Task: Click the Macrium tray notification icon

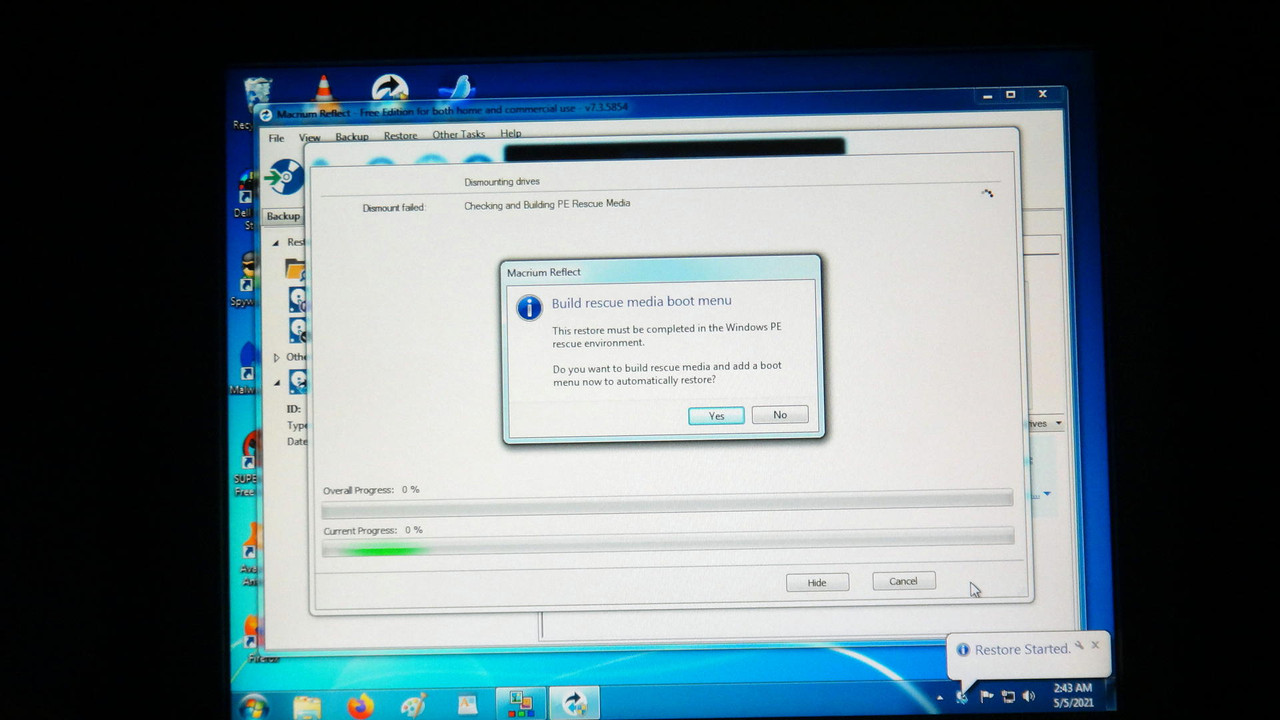Action: (962, 697)
